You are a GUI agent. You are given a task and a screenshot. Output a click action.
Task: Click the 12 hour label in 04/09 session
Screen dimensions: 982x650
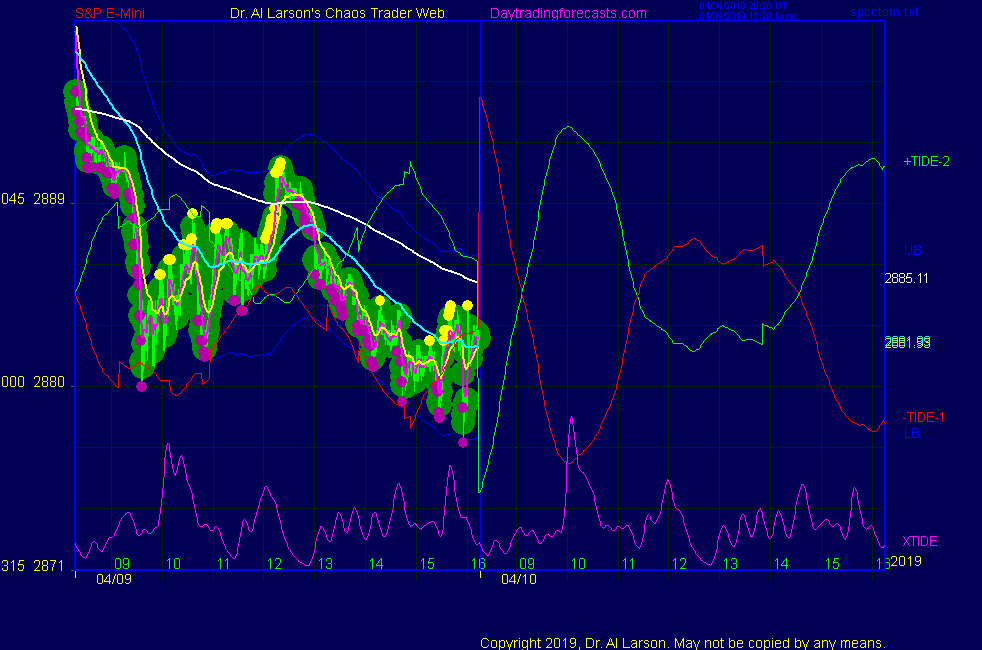coord(274,564)
